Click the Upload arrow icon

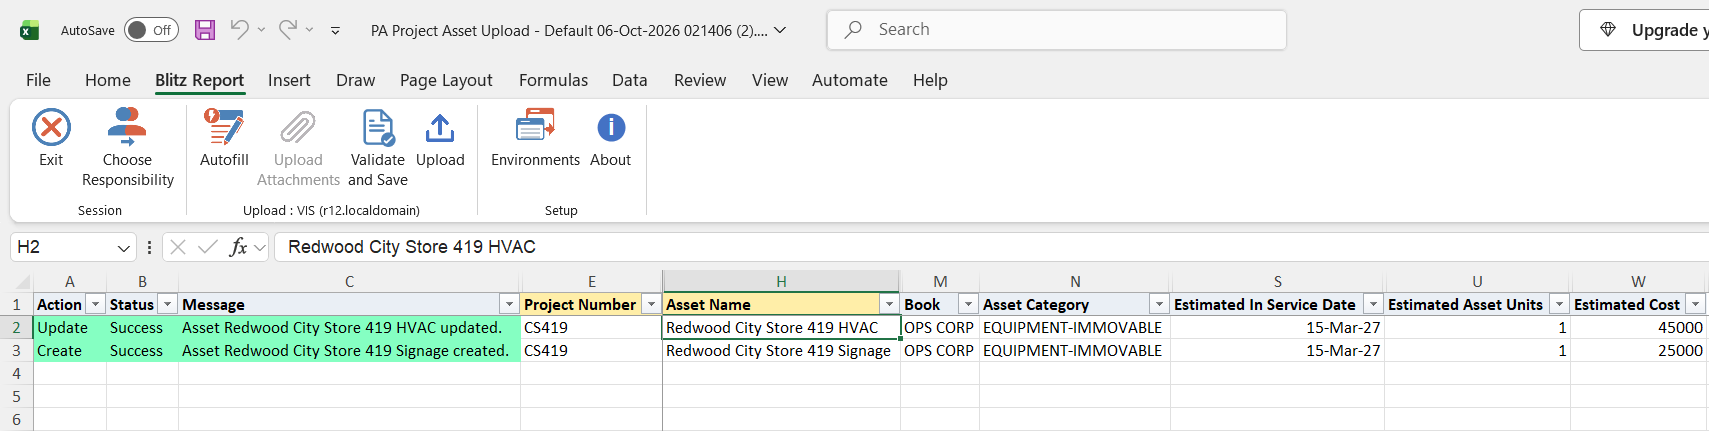click(440, 128)
